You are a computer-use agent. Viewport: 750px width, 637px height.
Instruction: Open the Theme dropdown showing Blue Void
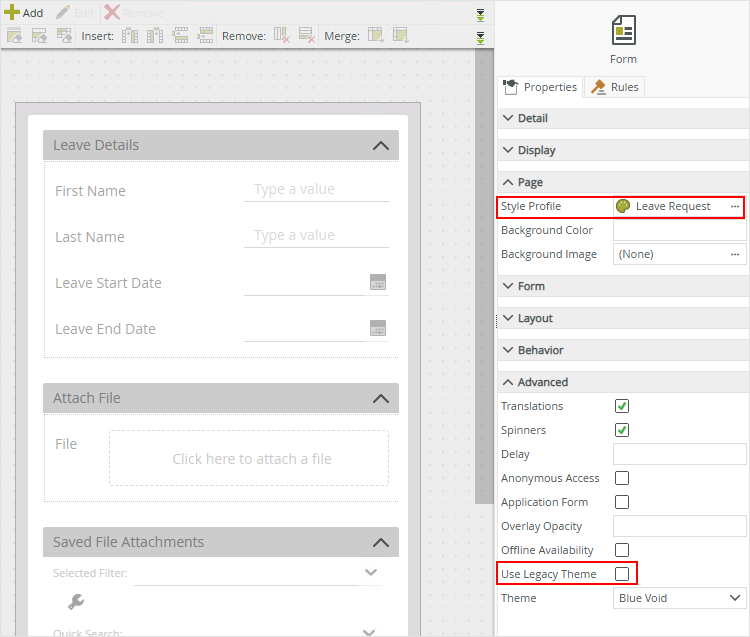pyautogui.click(x=679, y=598)
